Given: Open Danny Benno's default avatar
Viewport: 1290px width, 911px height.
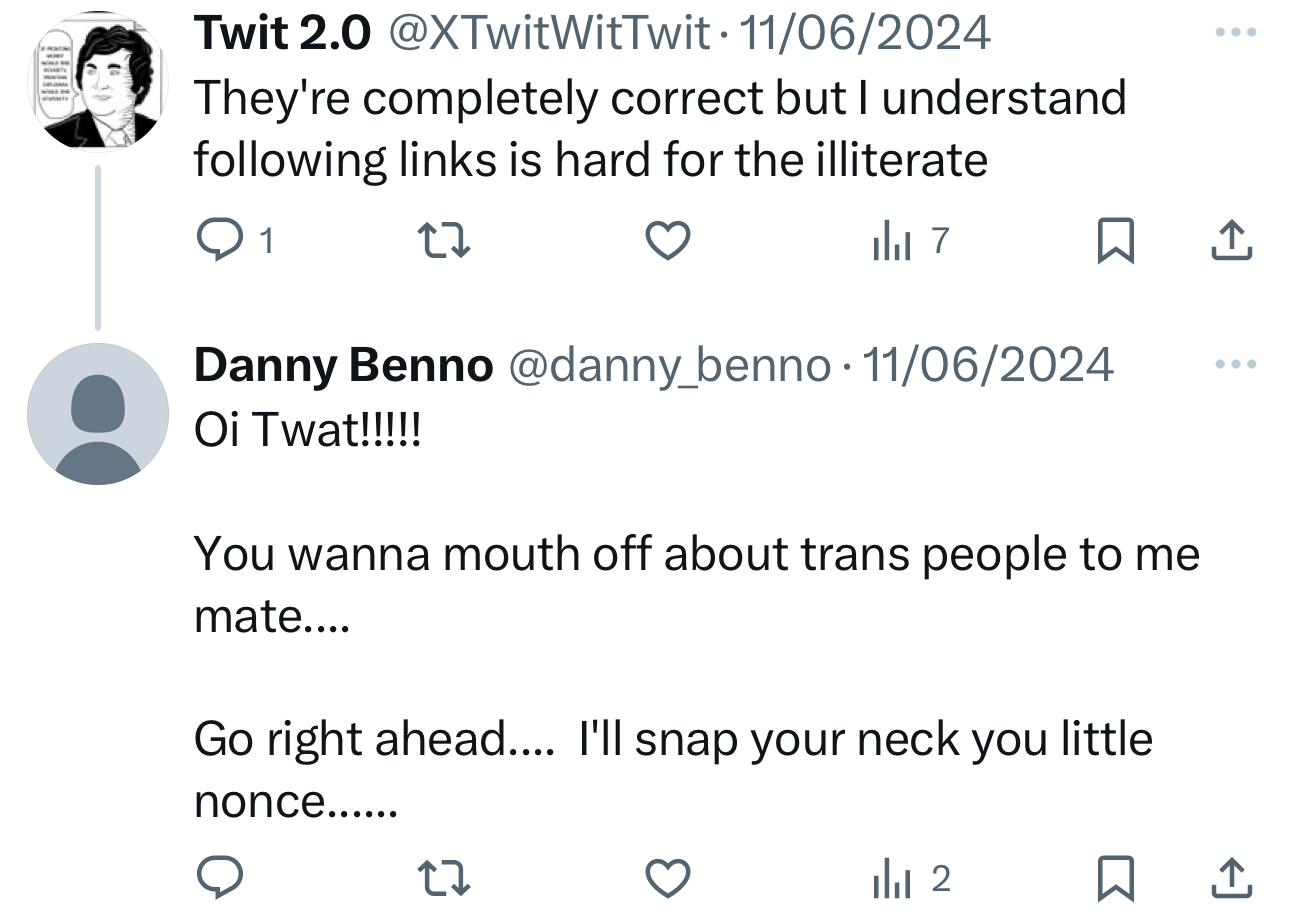Looking at the screenshot, I should (97, 413).
